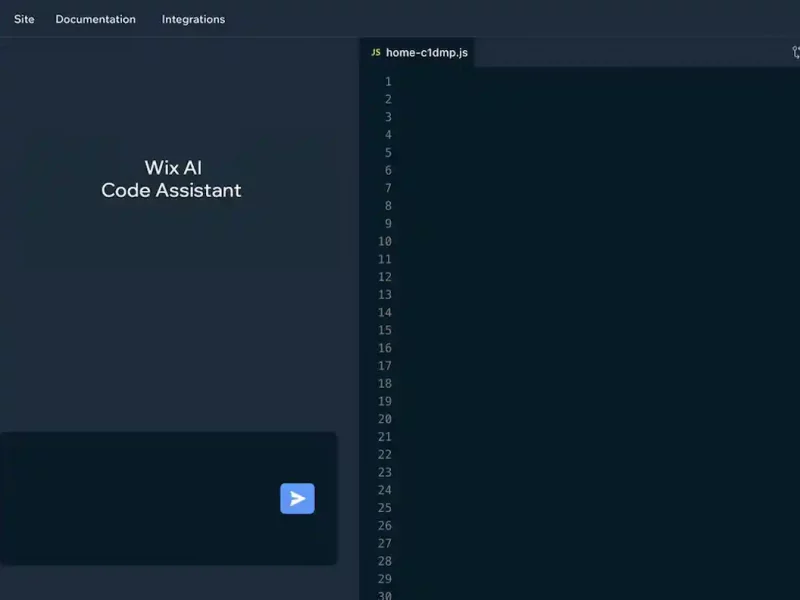The height and width of the screenshot is (600, 800).
Task: Select line number 10 in the gutter
Action: coord(385,241)
